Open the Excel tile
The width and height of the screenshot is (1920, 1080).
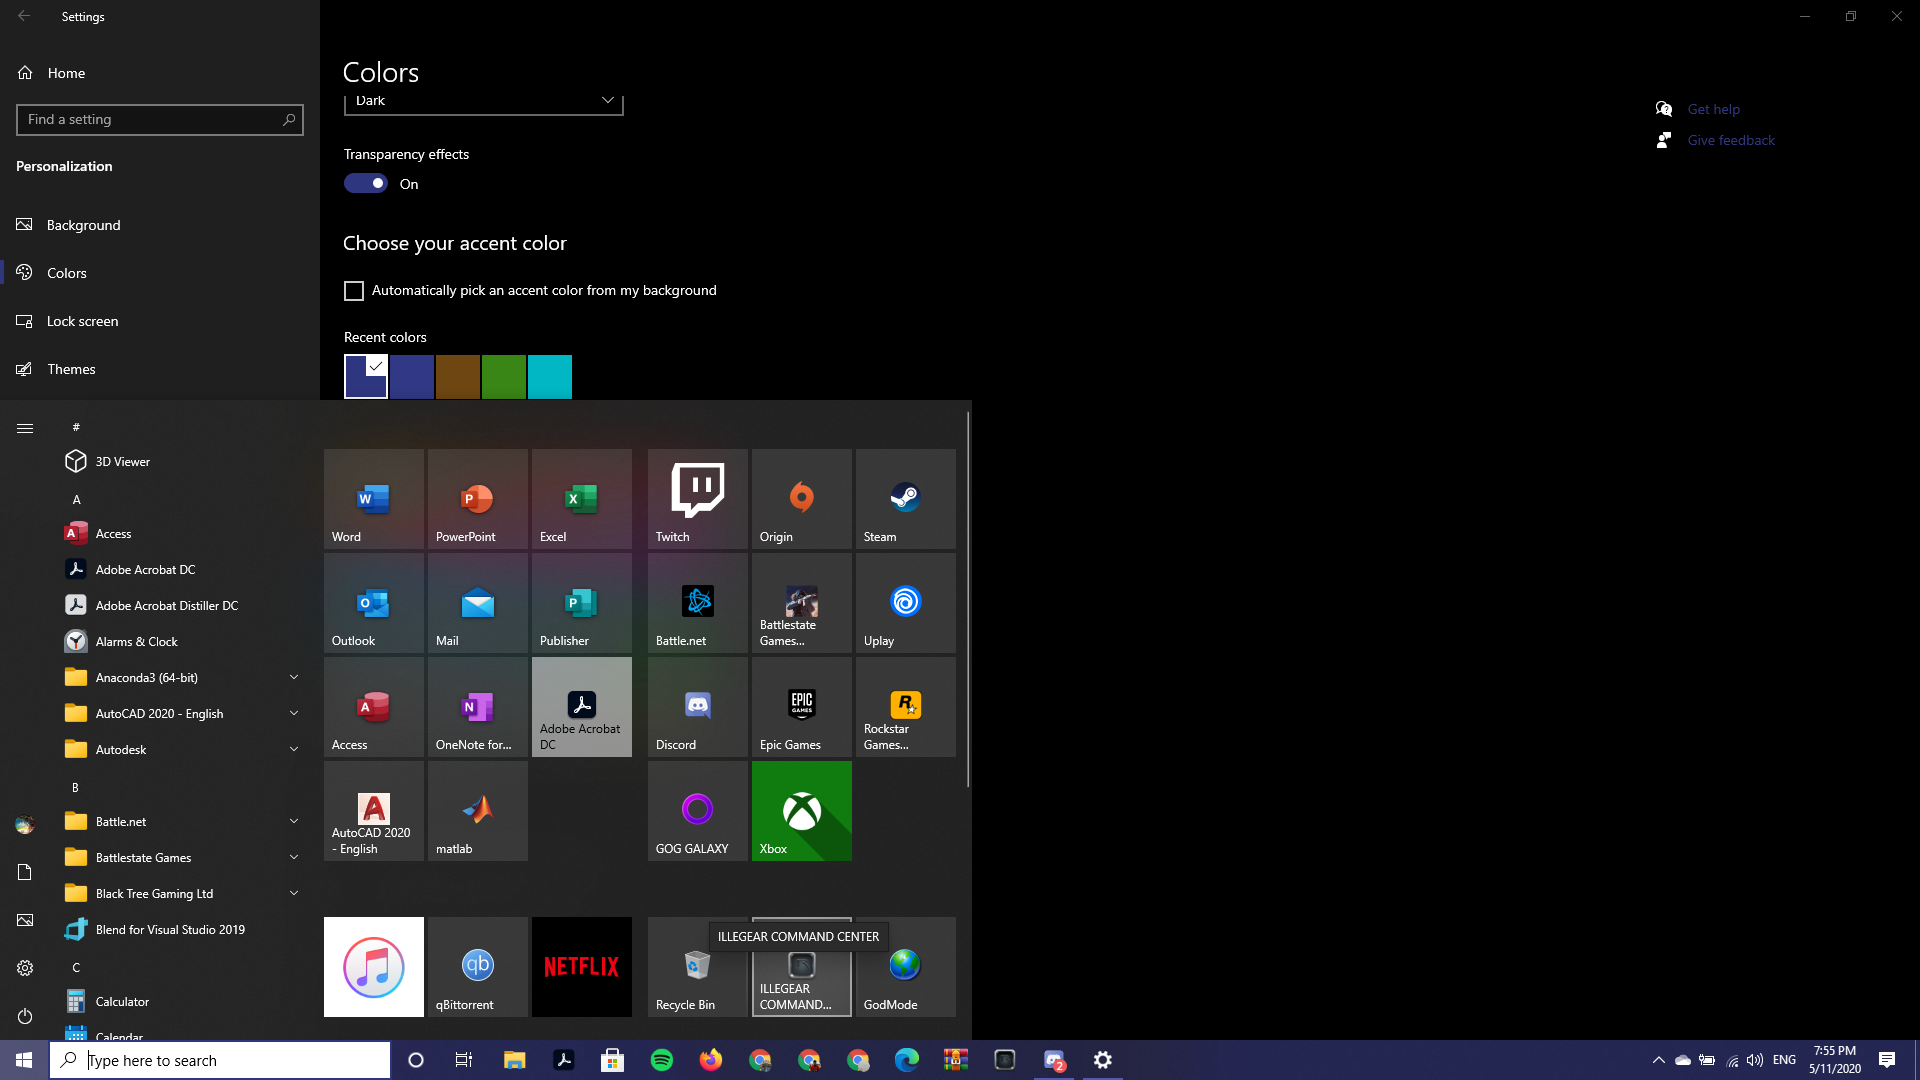coord(581,499)
